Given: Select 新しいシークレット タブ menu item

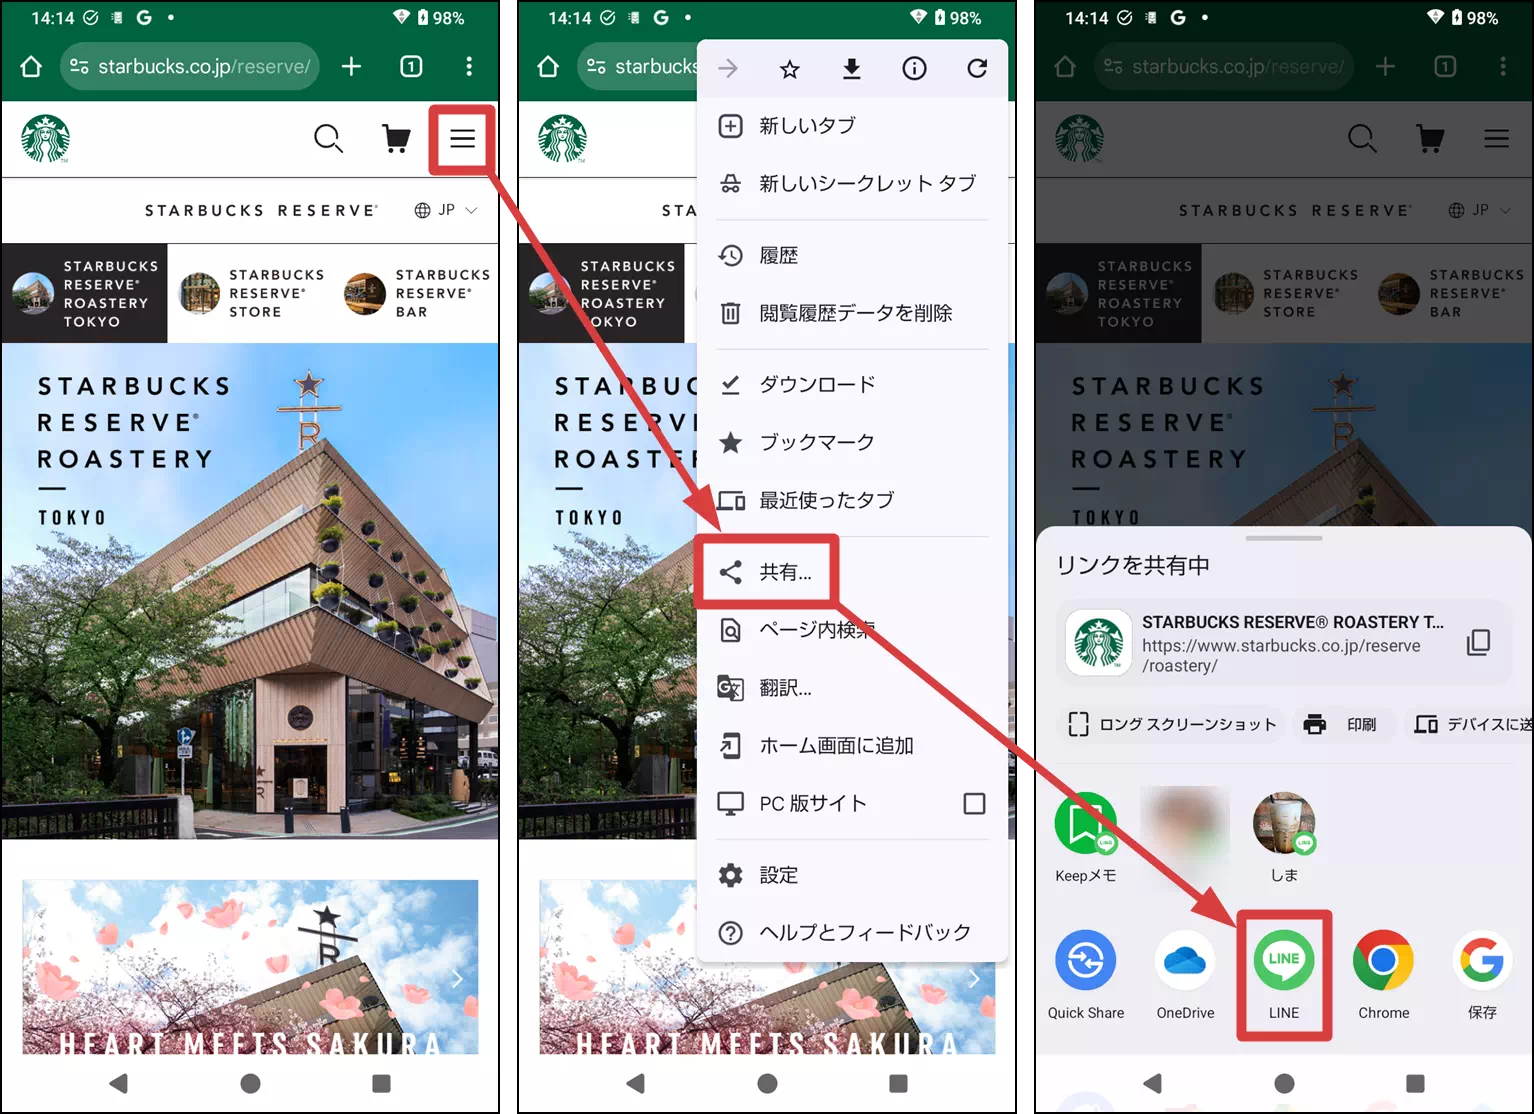Looking at the screenshot, I should [x=852, y=184].
